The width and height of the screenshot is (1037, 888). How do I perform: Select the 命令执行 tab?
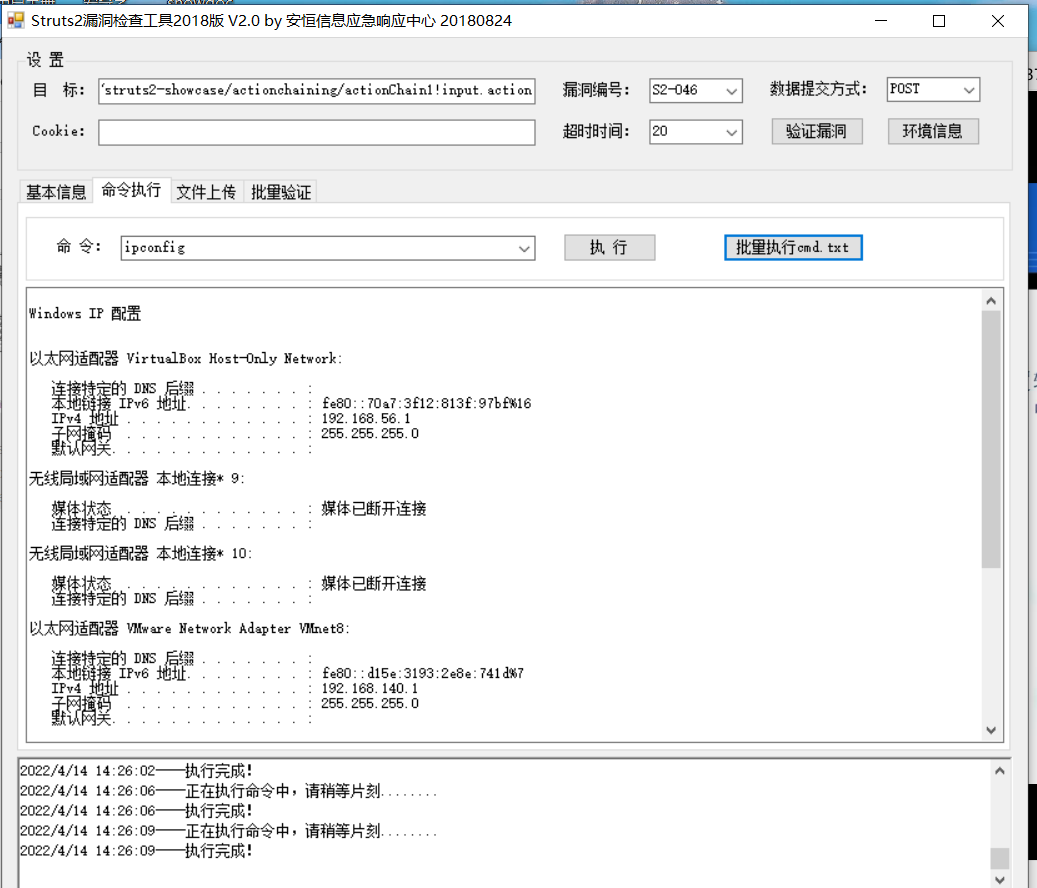pyautogui.click(x=130, y=190)
